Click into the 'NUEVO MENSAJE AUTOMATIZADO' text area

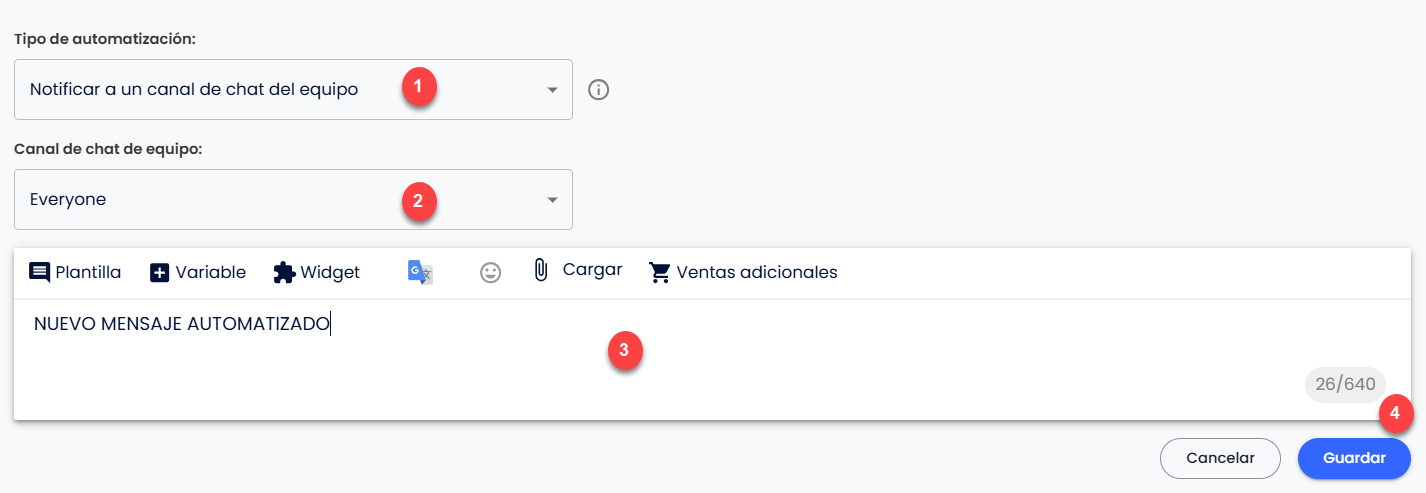[x=712, y=359]
